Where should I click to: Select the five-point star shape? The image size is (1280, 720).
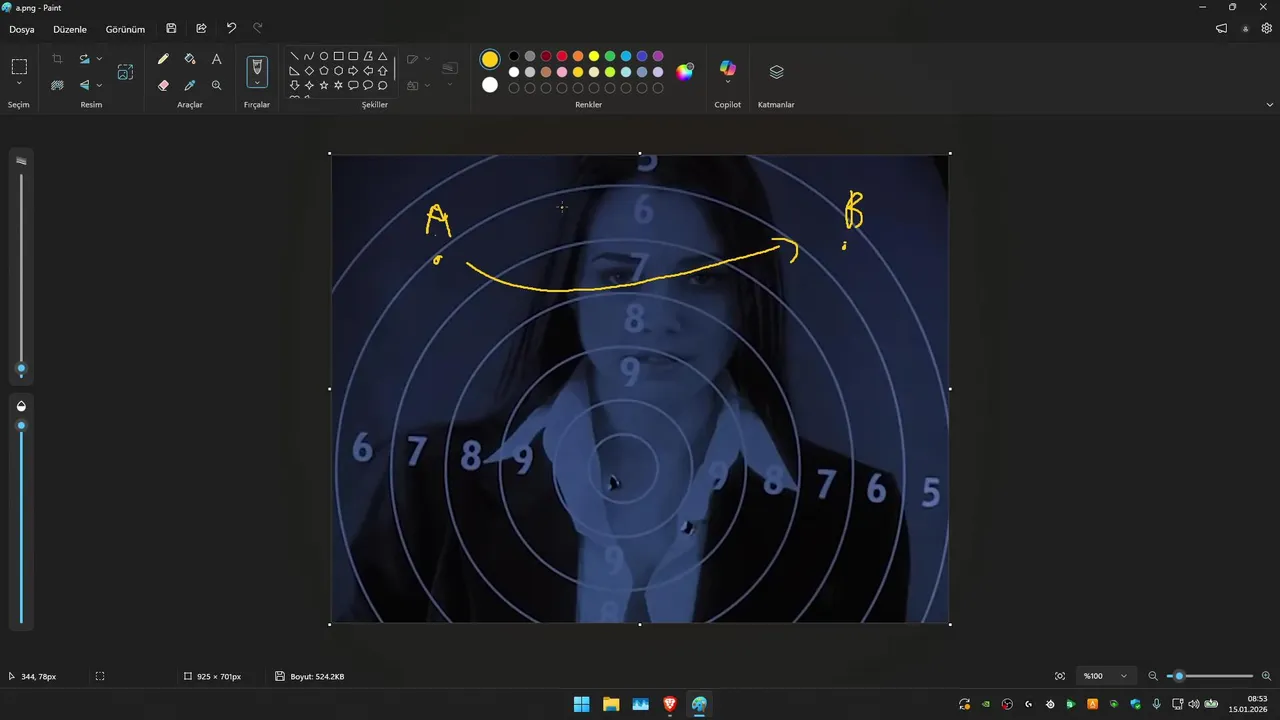tap(324, 85)
